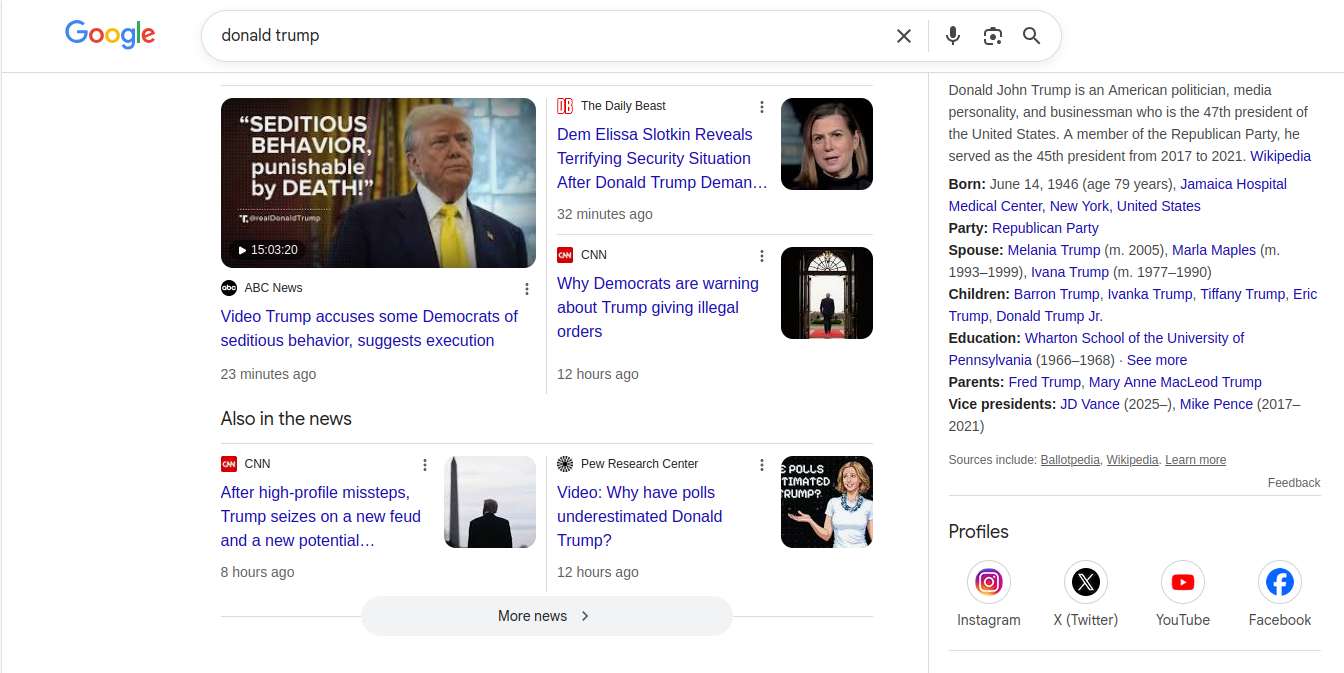Open the YouTube profile icon
The width and height of the screenshot is (1344, 673).
click(x=1182, y=582)
